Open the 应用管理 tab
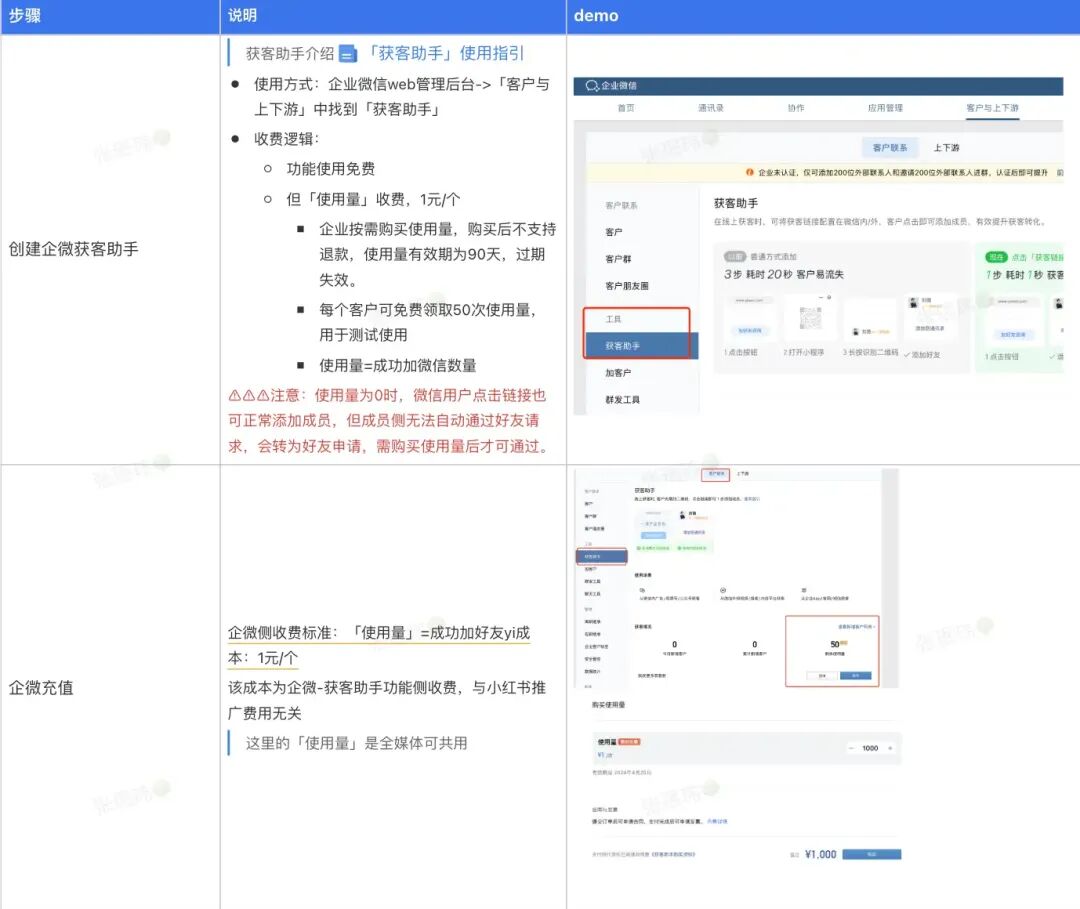Image resolution: width=1080 pixels, height=909 pixels. [885, 107]
